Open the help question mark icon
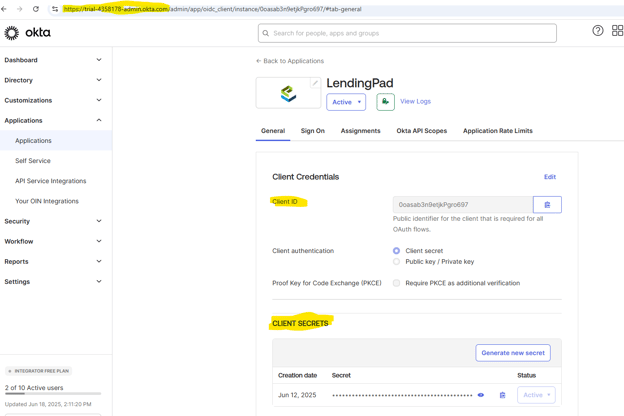This screenshot has height=416, width=624. (598, 31)
